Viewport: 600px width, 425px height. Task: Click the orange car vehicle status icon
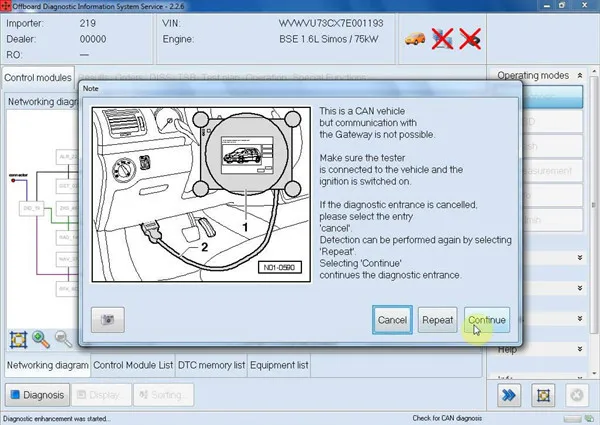coord(415,39)
